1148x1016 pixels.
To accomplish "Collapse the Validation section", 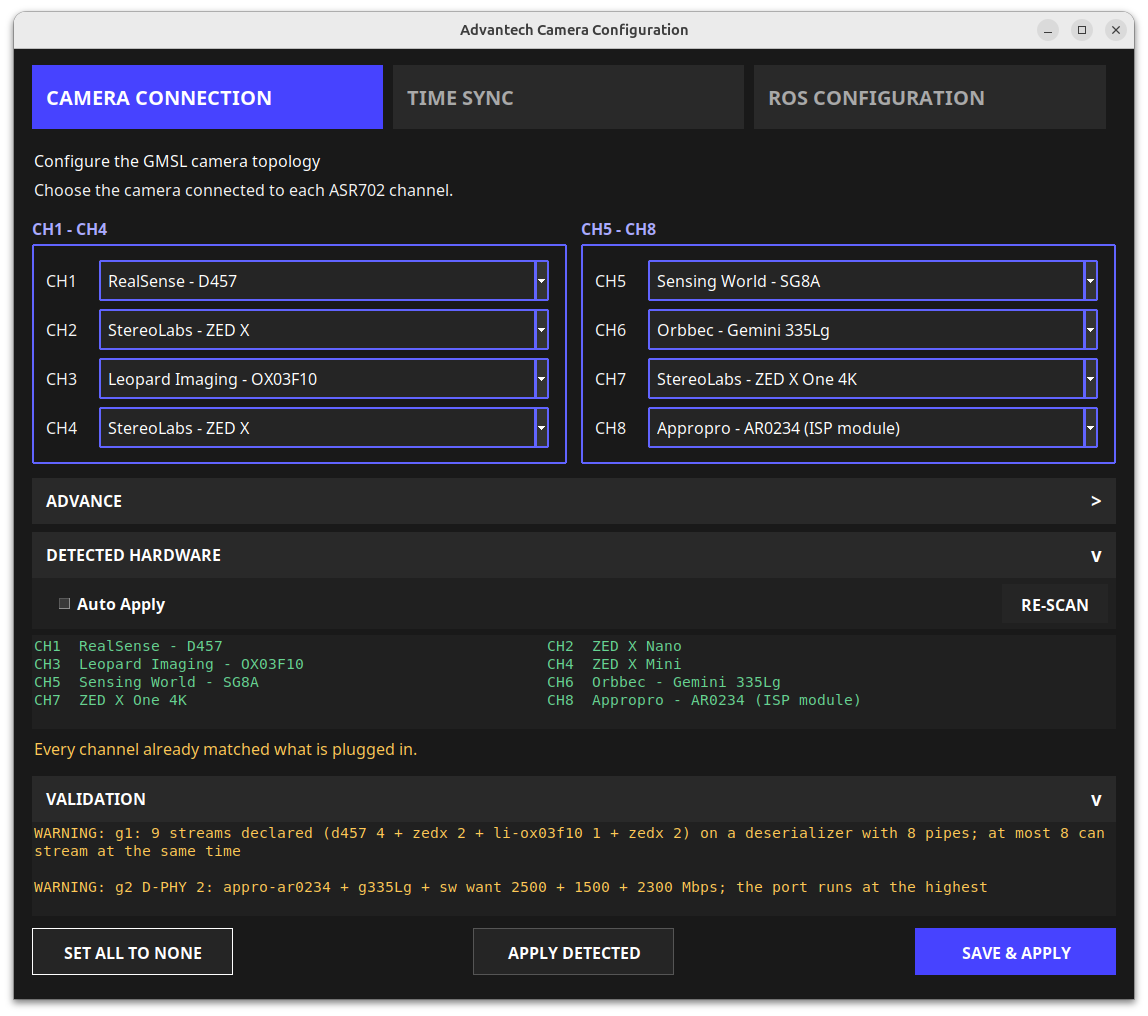I will coord(574,799).
